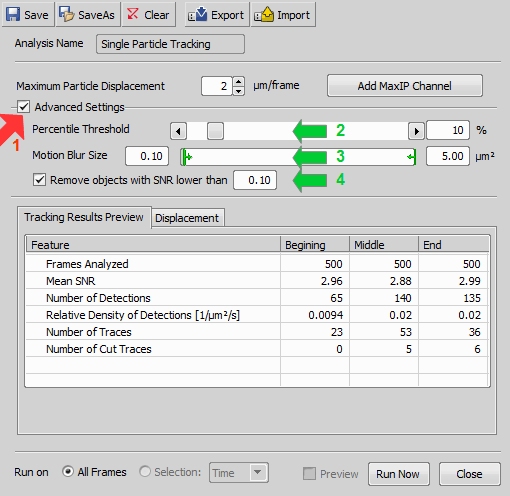Toggle Remove objects with SNR checkbox
Image resolution: width=510 pixels, height=496 pixels.
(x=39, y=180)
